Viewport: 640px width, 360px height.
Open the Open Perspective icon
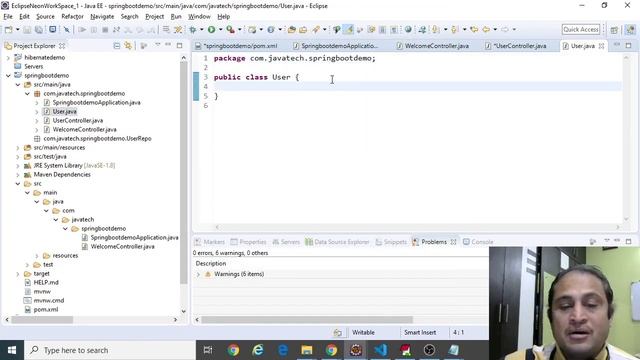[614, 29]
